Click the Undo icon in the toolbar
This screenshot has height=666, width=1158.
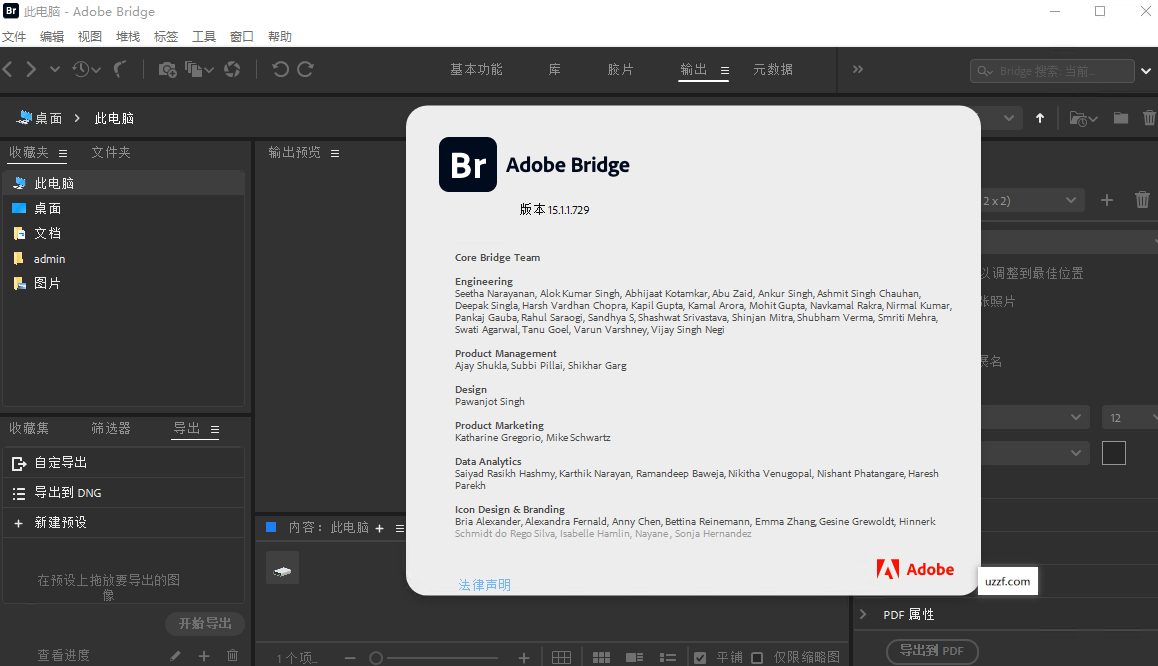pos(277,70)
